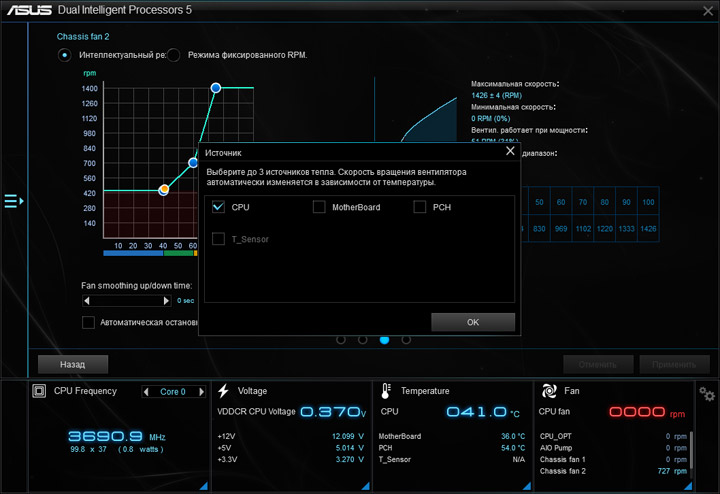Click the Chassis fan 1 row

pyautogui.click(x=613, y=460)
